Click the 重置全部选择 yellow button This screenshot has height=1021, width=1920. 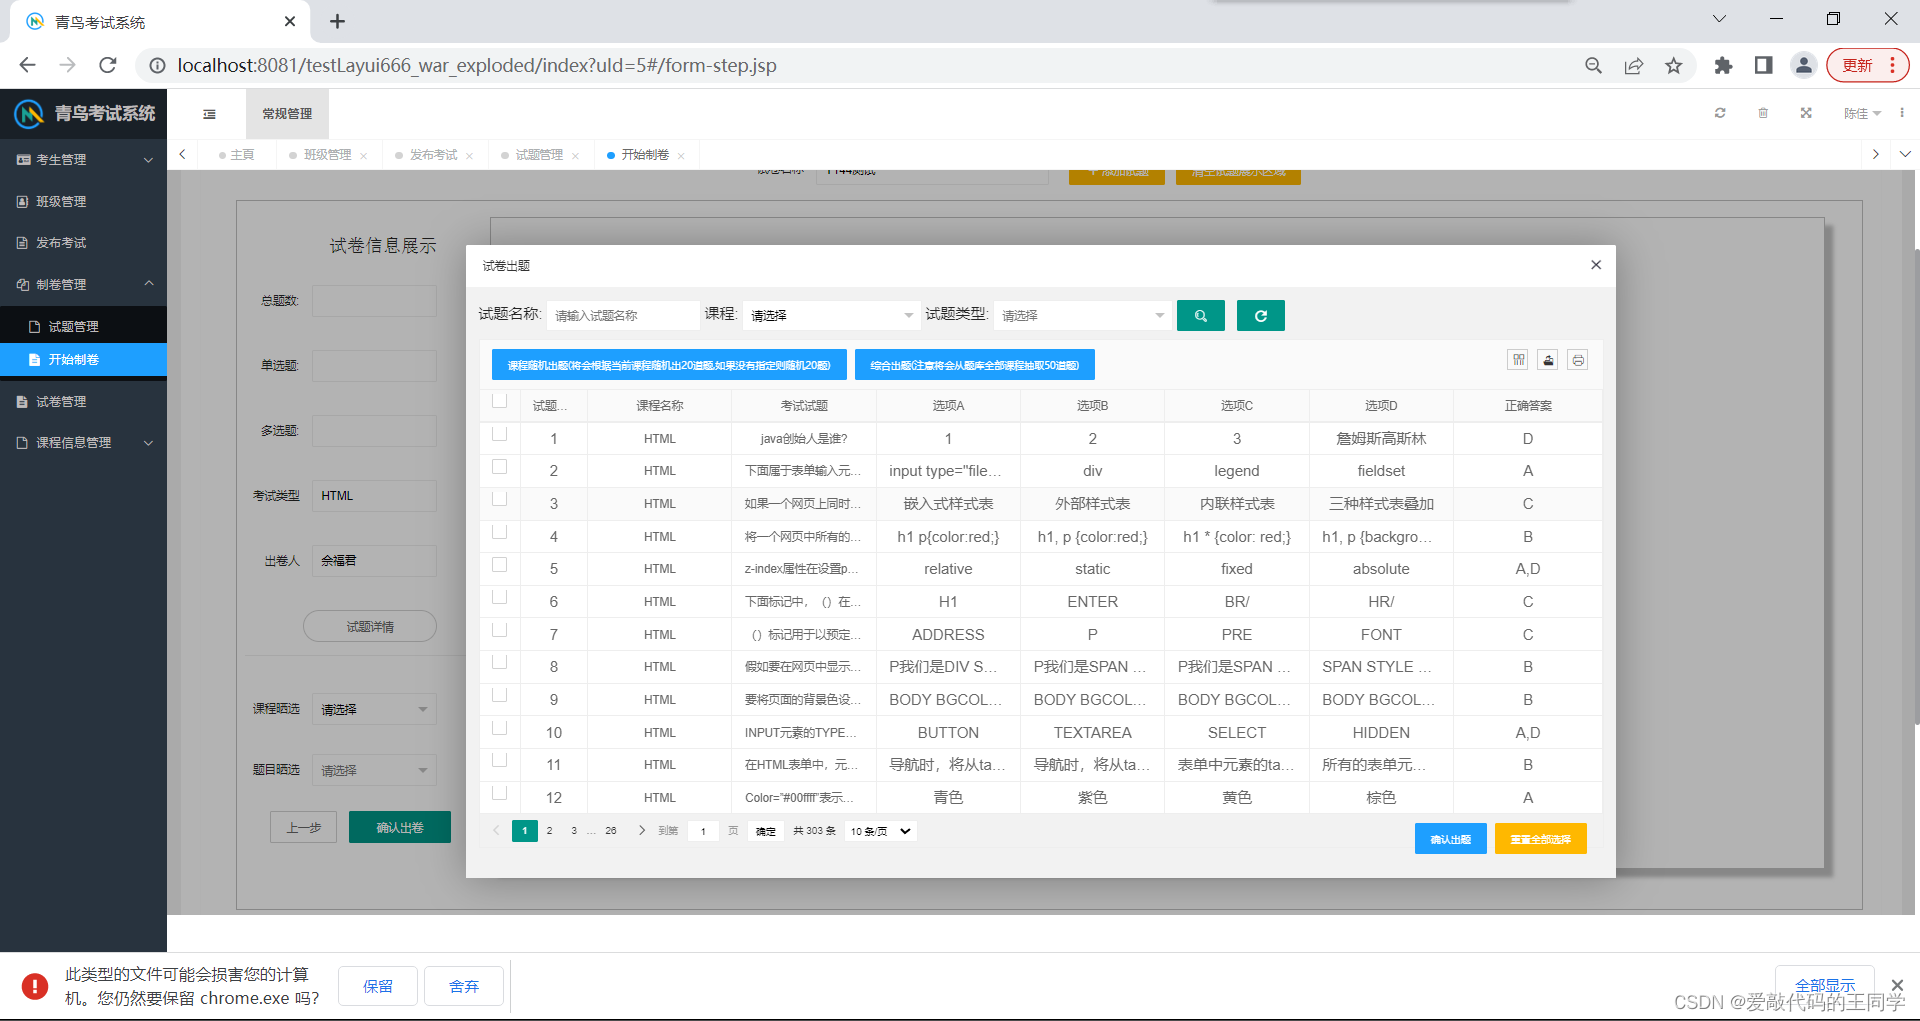point(1540,839)
